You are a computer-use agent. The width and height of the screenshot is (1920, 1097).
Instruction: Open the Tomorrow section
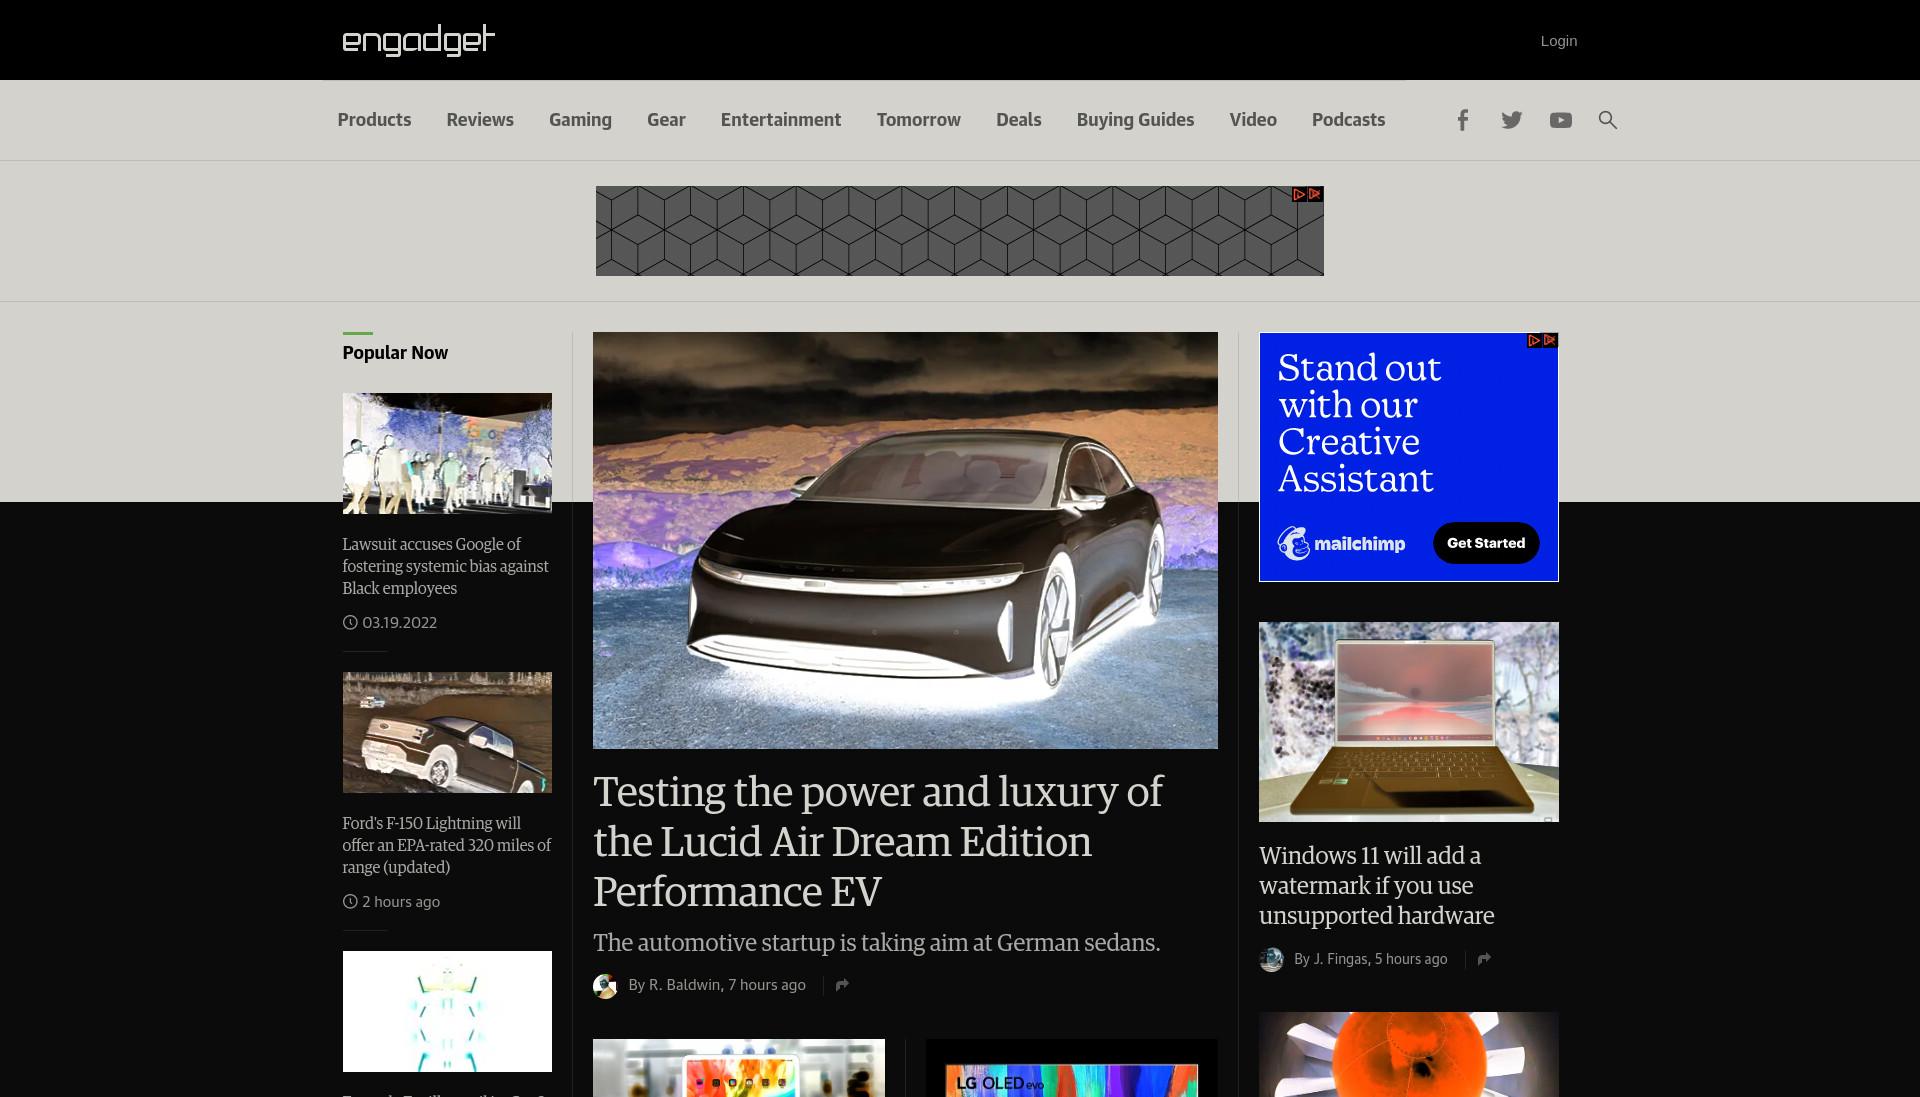[919, 120]
